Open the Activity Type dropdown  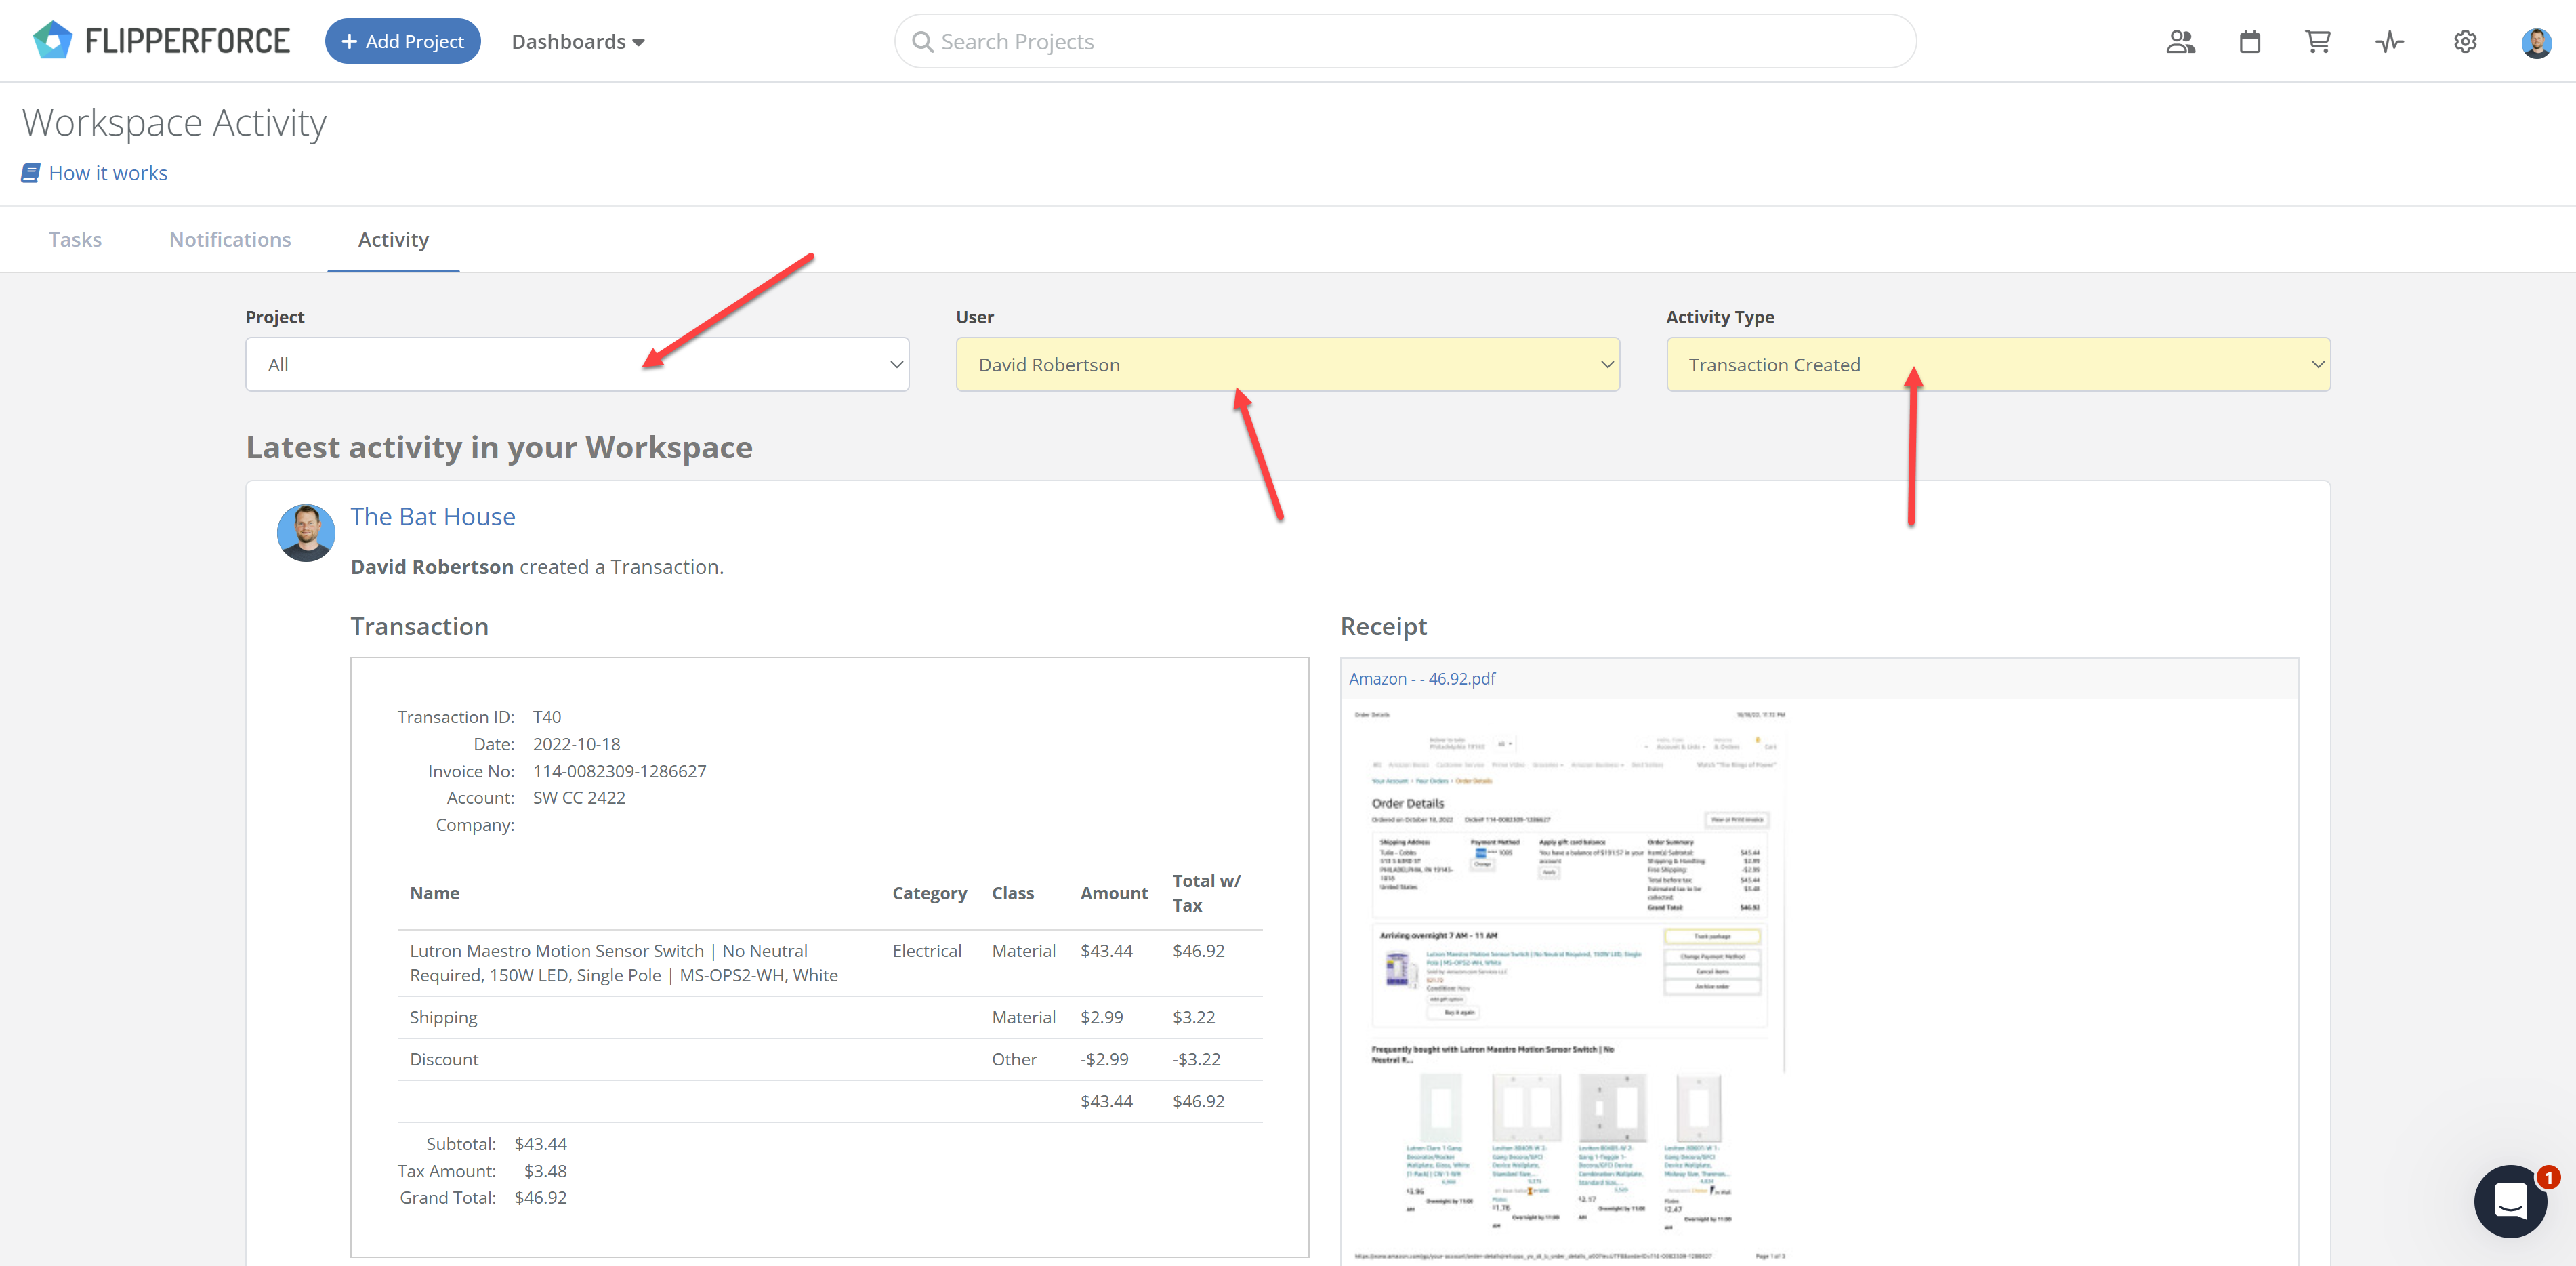pos(1997,365)
